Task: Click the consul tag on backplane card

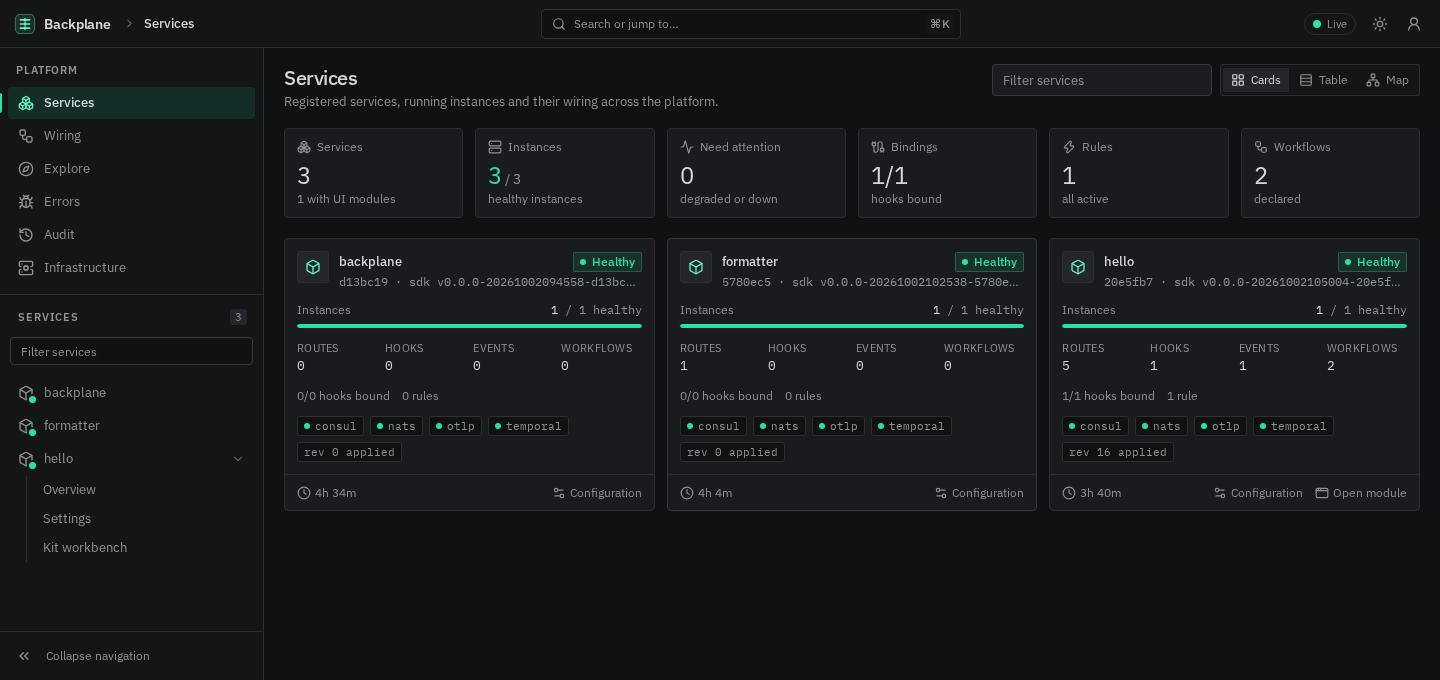Action: (x=330, y=426)
